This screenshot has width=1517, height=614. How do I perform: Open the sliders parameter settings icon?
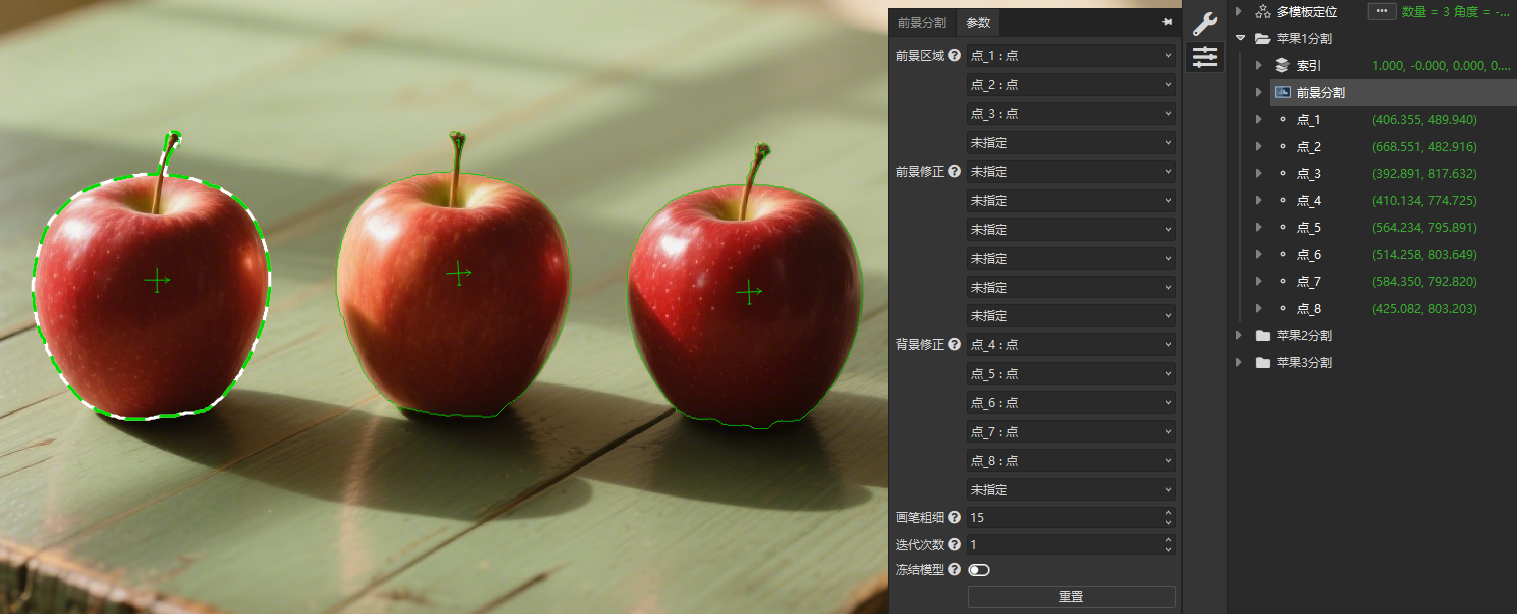[x=1205, y=57]
